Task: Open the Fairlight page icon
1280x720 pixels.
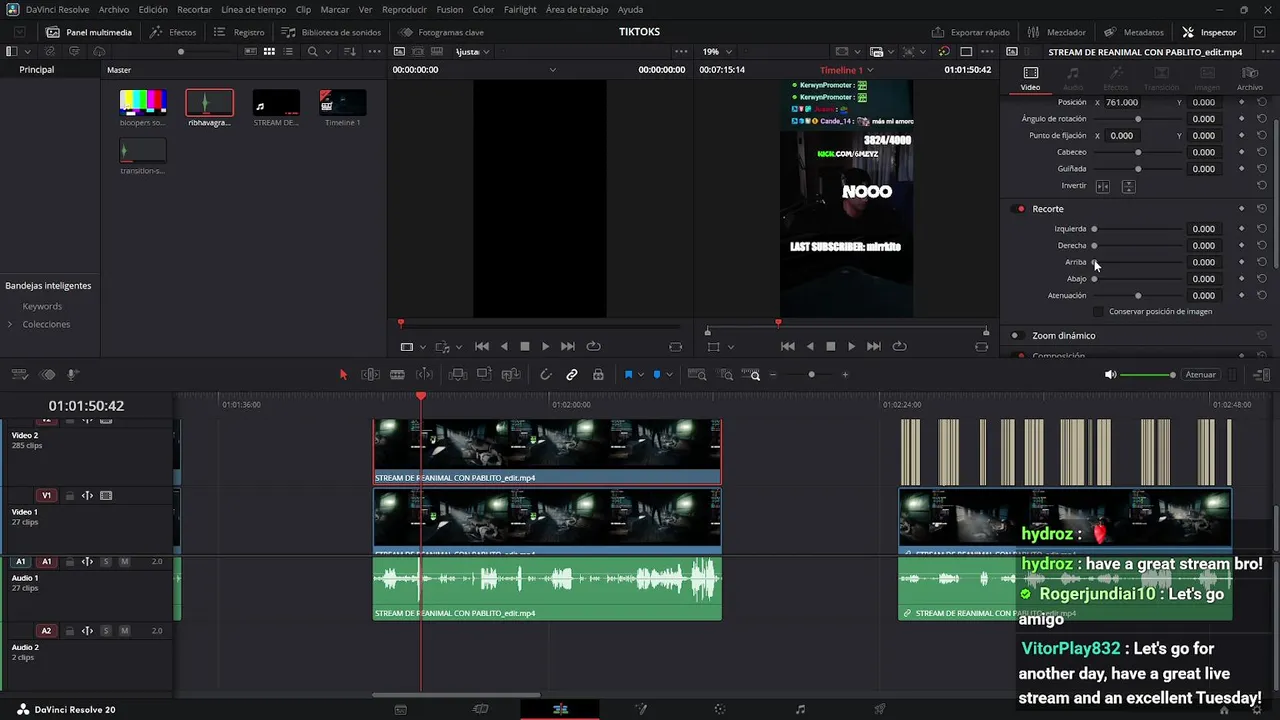Action: click(800, 709)
